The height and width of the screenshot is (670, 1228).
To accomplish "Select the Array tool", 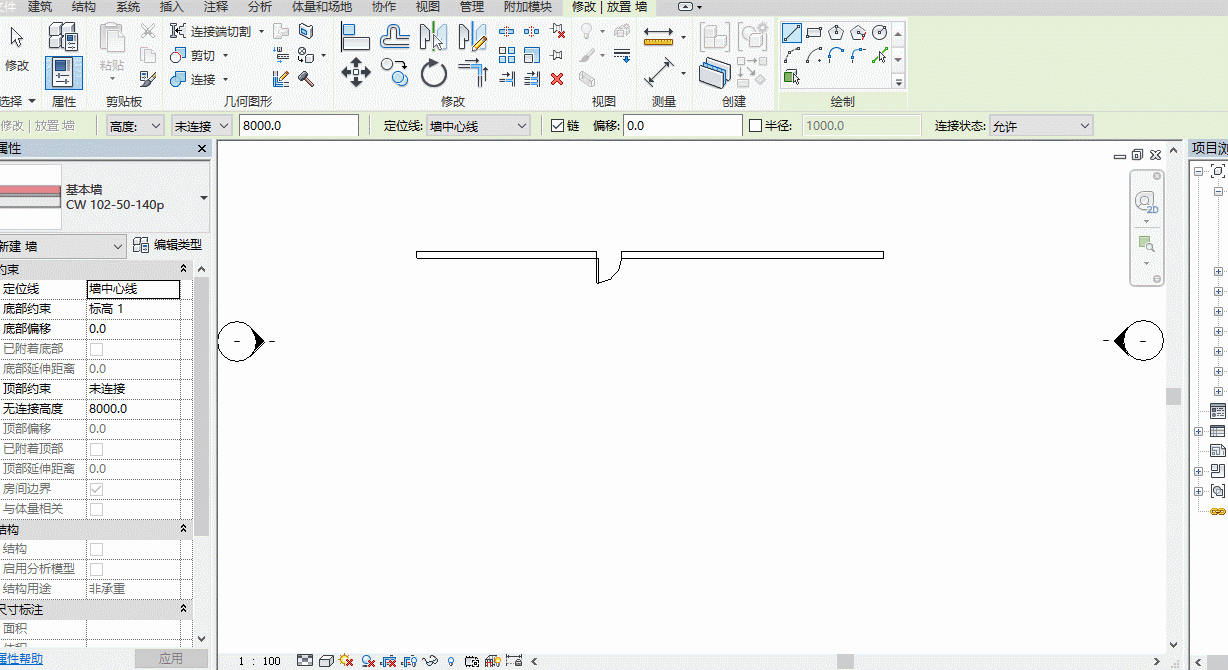I will (507, 55).
